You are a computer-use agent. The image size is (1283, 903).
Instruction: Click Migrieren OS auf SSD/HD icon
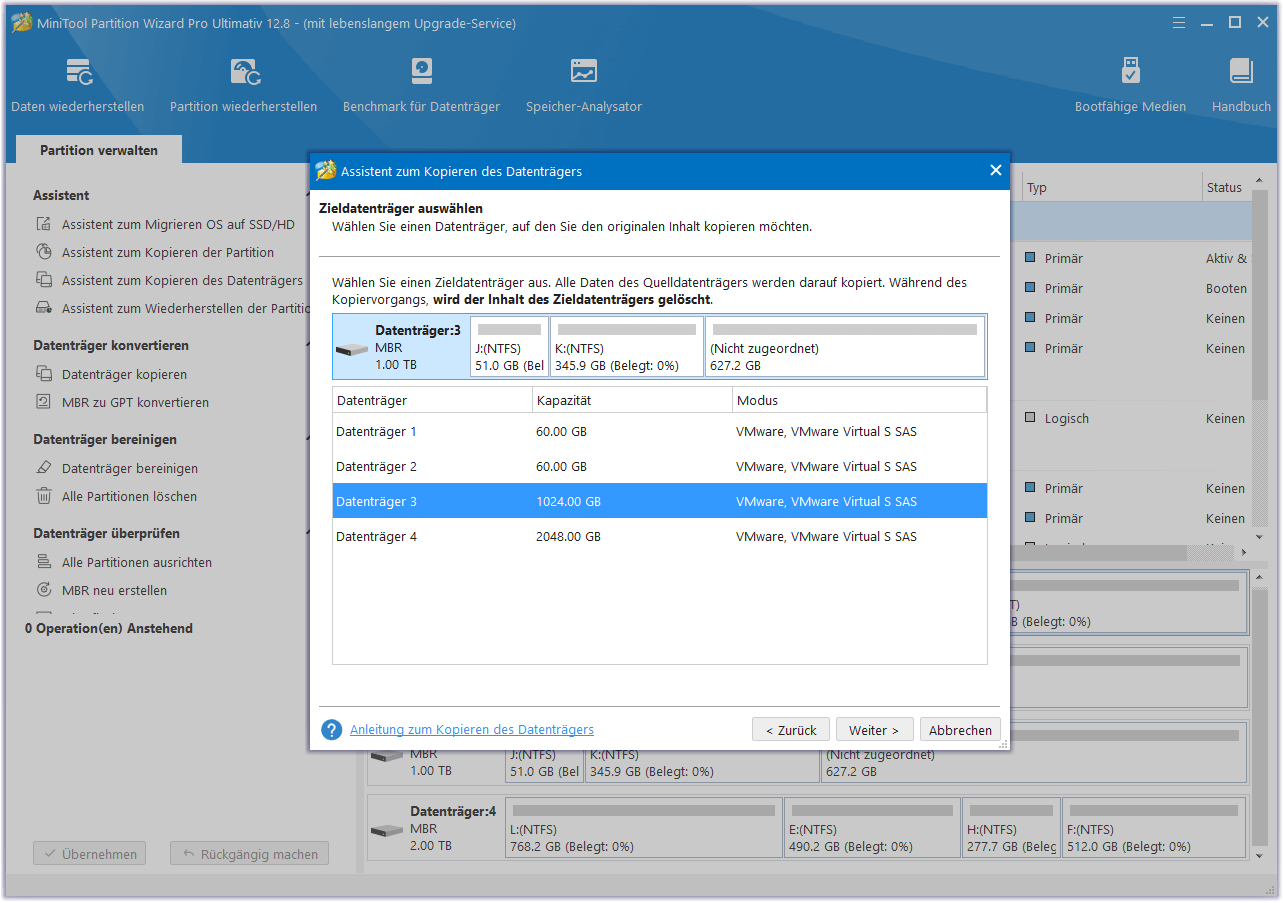pos(44,224)
